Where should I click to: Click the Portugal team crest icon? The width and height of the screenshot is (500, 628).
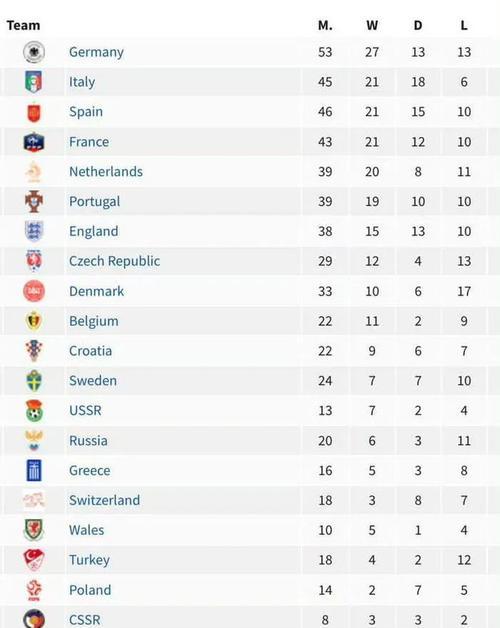click(x=34, y=201)
